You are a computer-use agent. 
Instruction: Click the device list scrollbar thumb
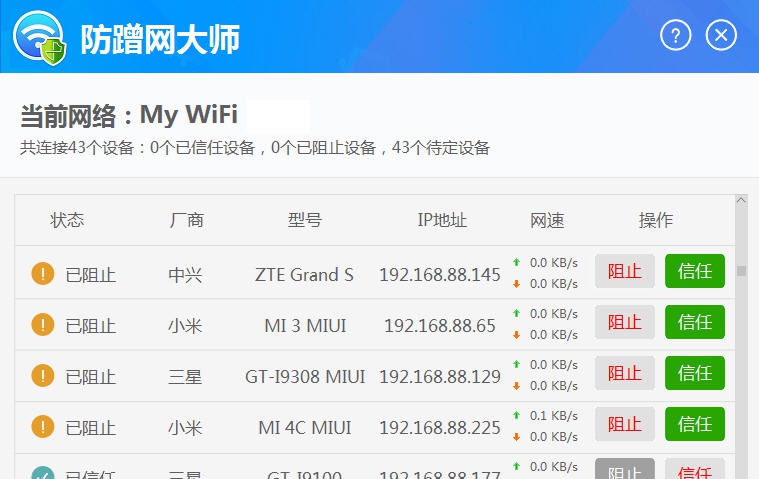[x=741, y=270]
